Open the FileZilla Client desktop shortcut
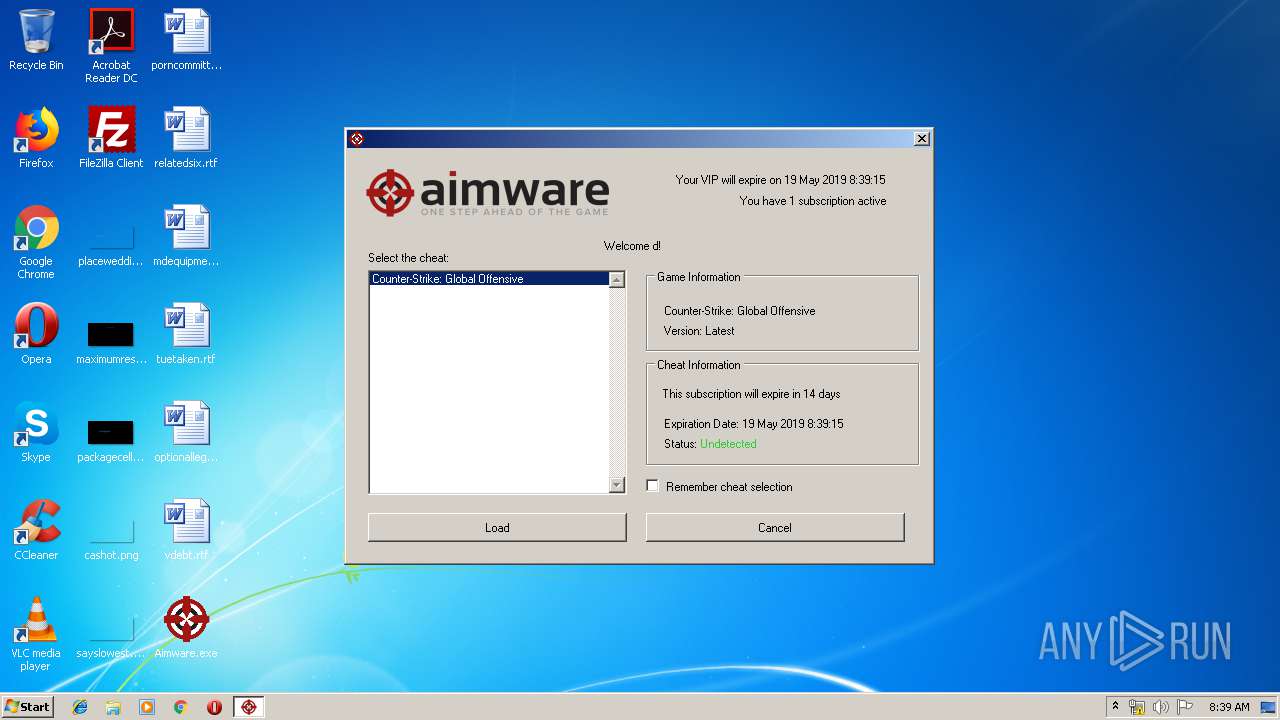 111,138
